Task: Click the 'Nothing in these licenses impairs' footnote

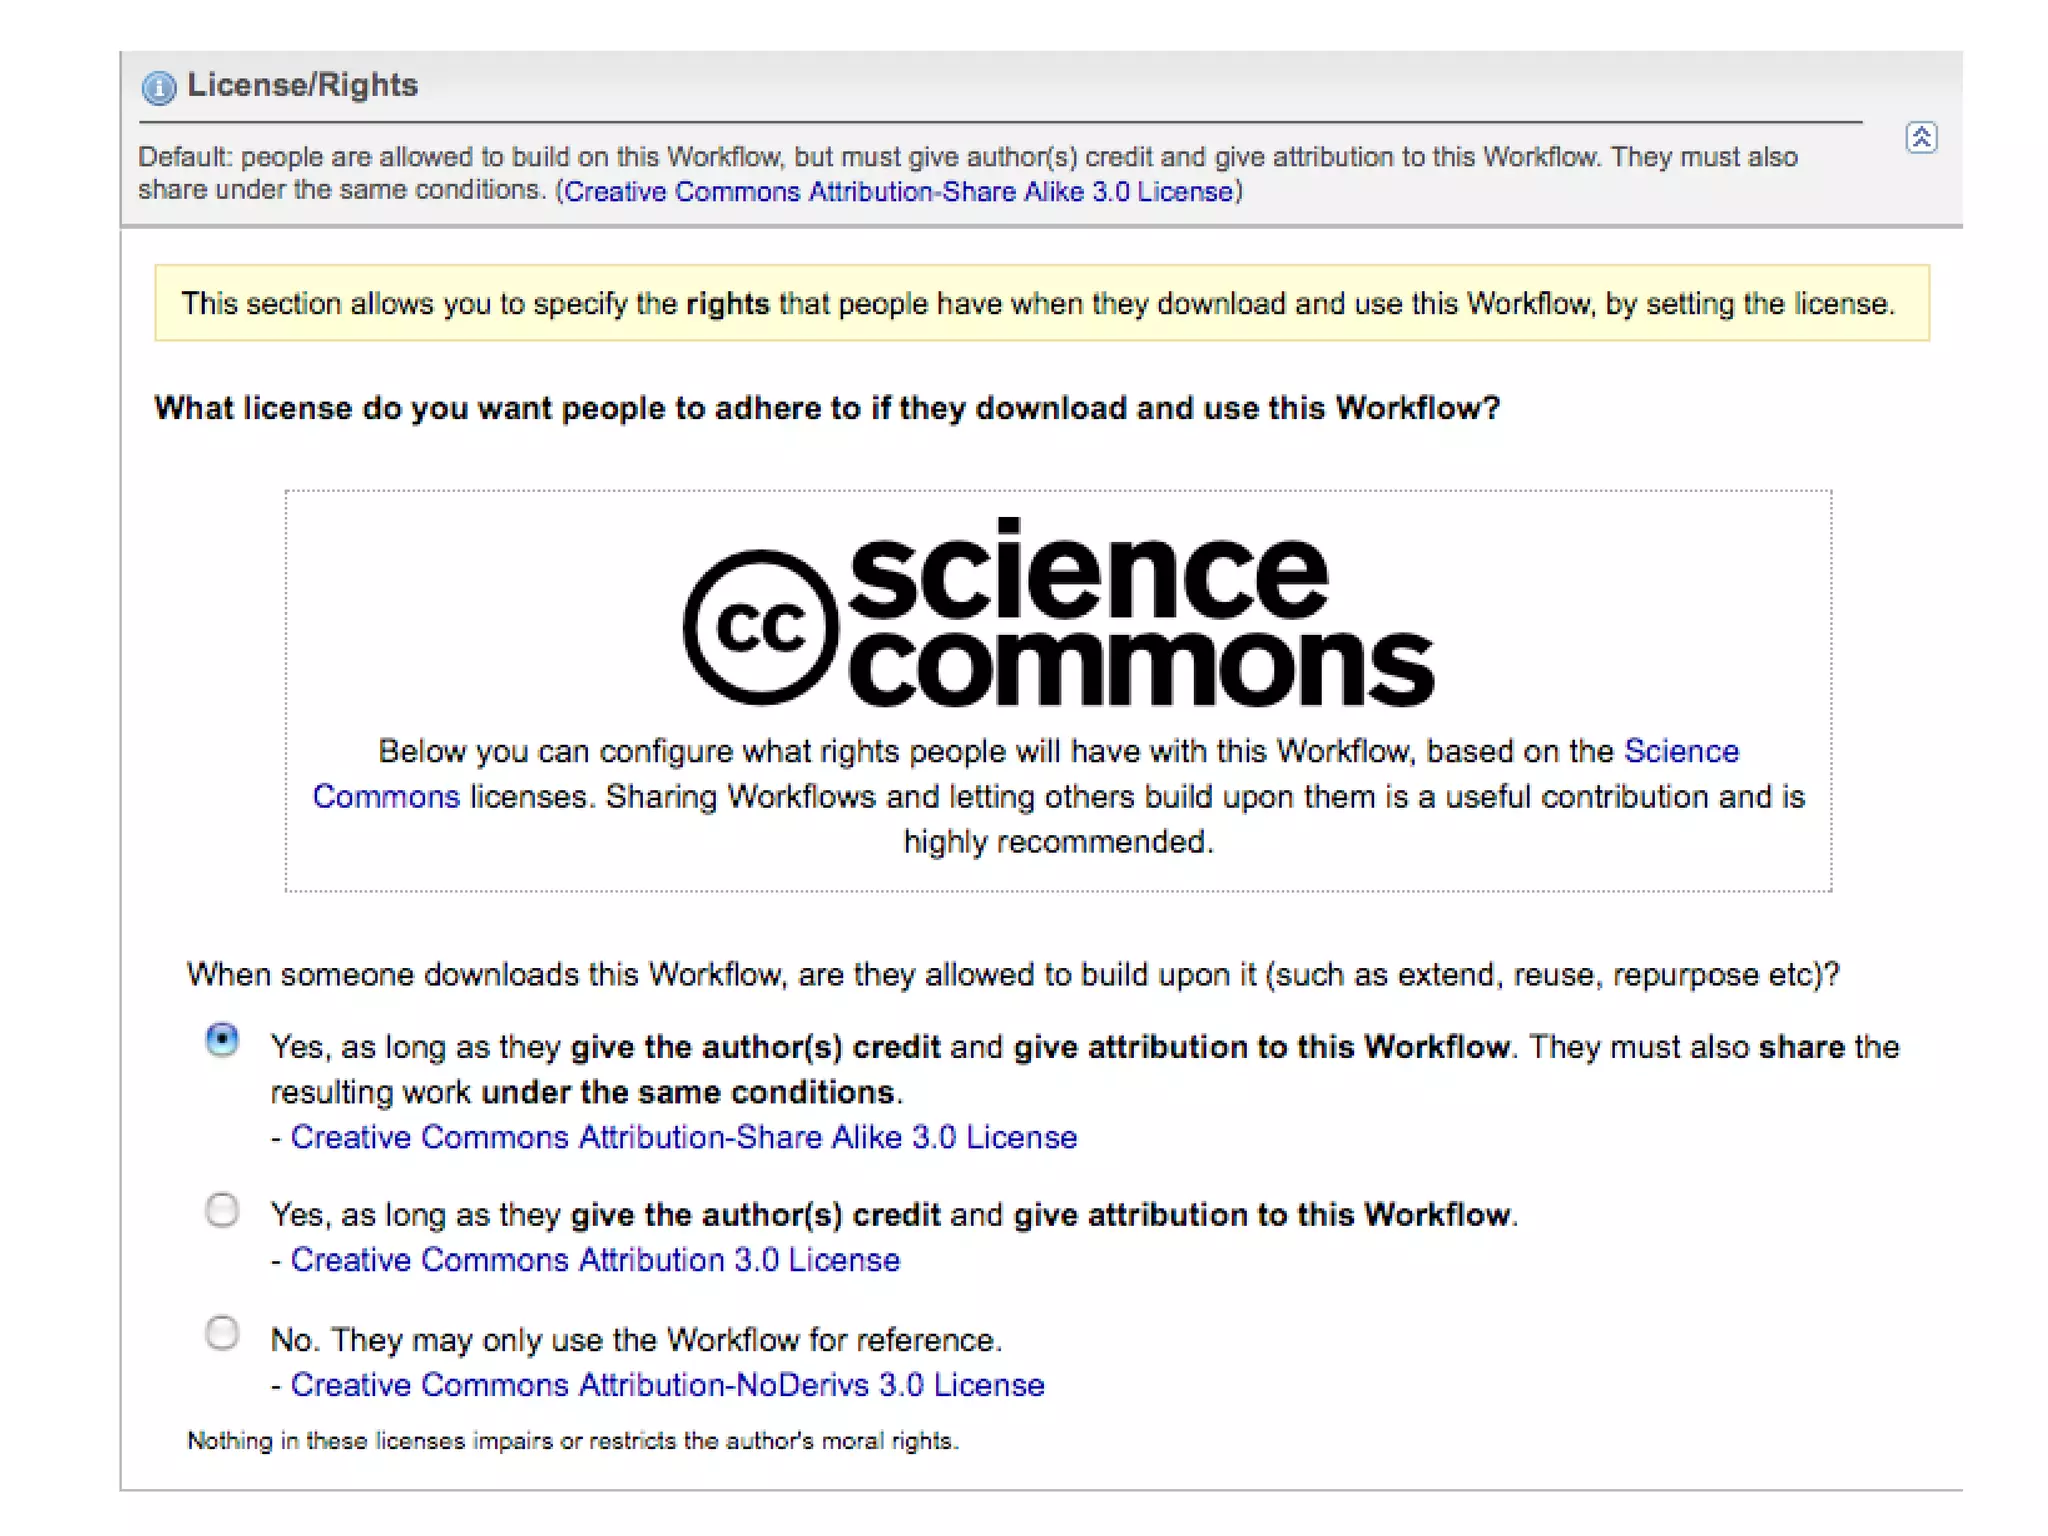Action: click(572, 1441)
